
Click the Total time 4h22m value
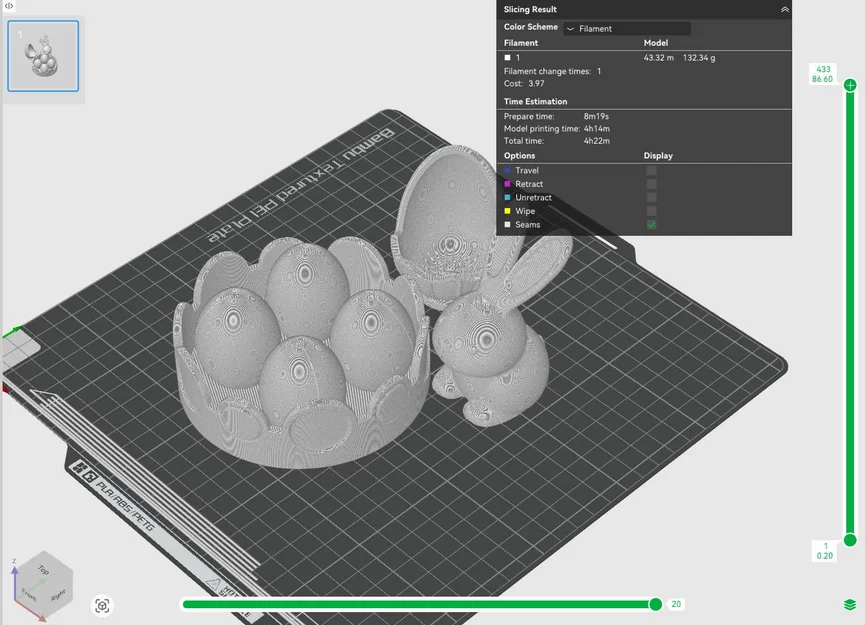coord(597,141)
